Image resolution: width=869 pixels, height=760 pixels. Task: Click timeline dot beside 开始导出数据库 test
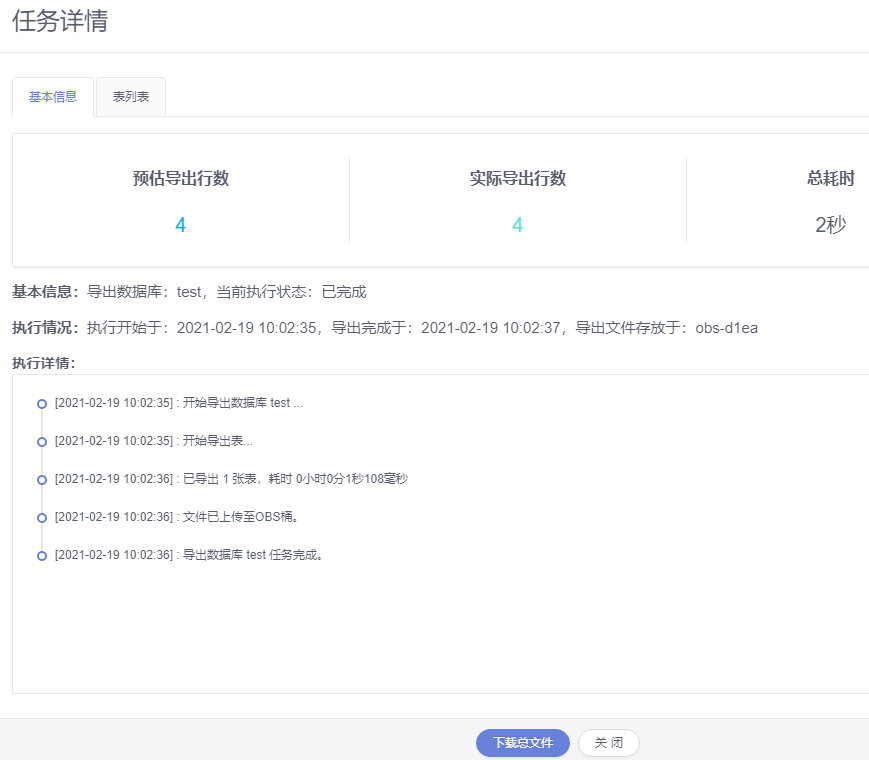click(x=42, y=404)
